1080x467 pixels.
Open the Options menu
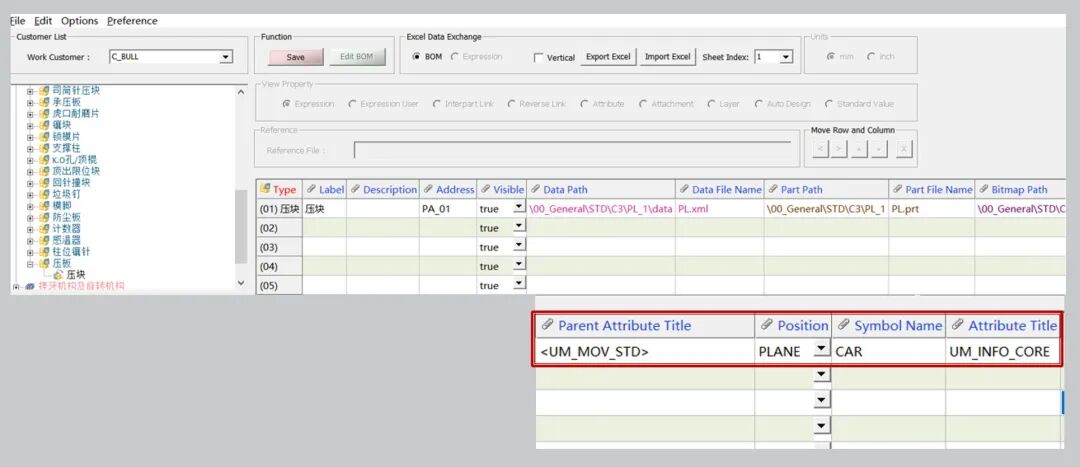79,21
